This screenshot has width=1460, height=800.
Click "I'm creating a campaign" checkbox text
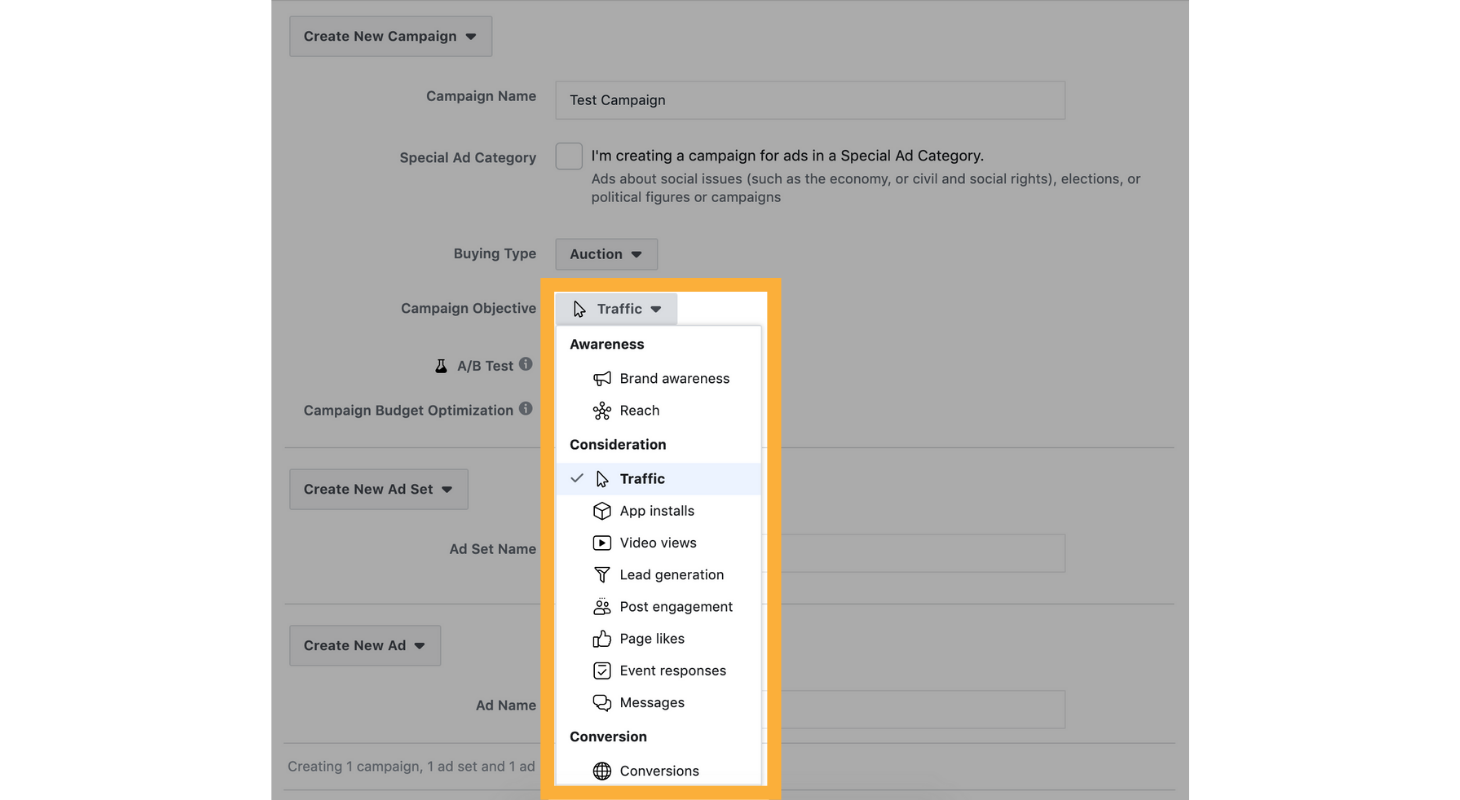787,155
